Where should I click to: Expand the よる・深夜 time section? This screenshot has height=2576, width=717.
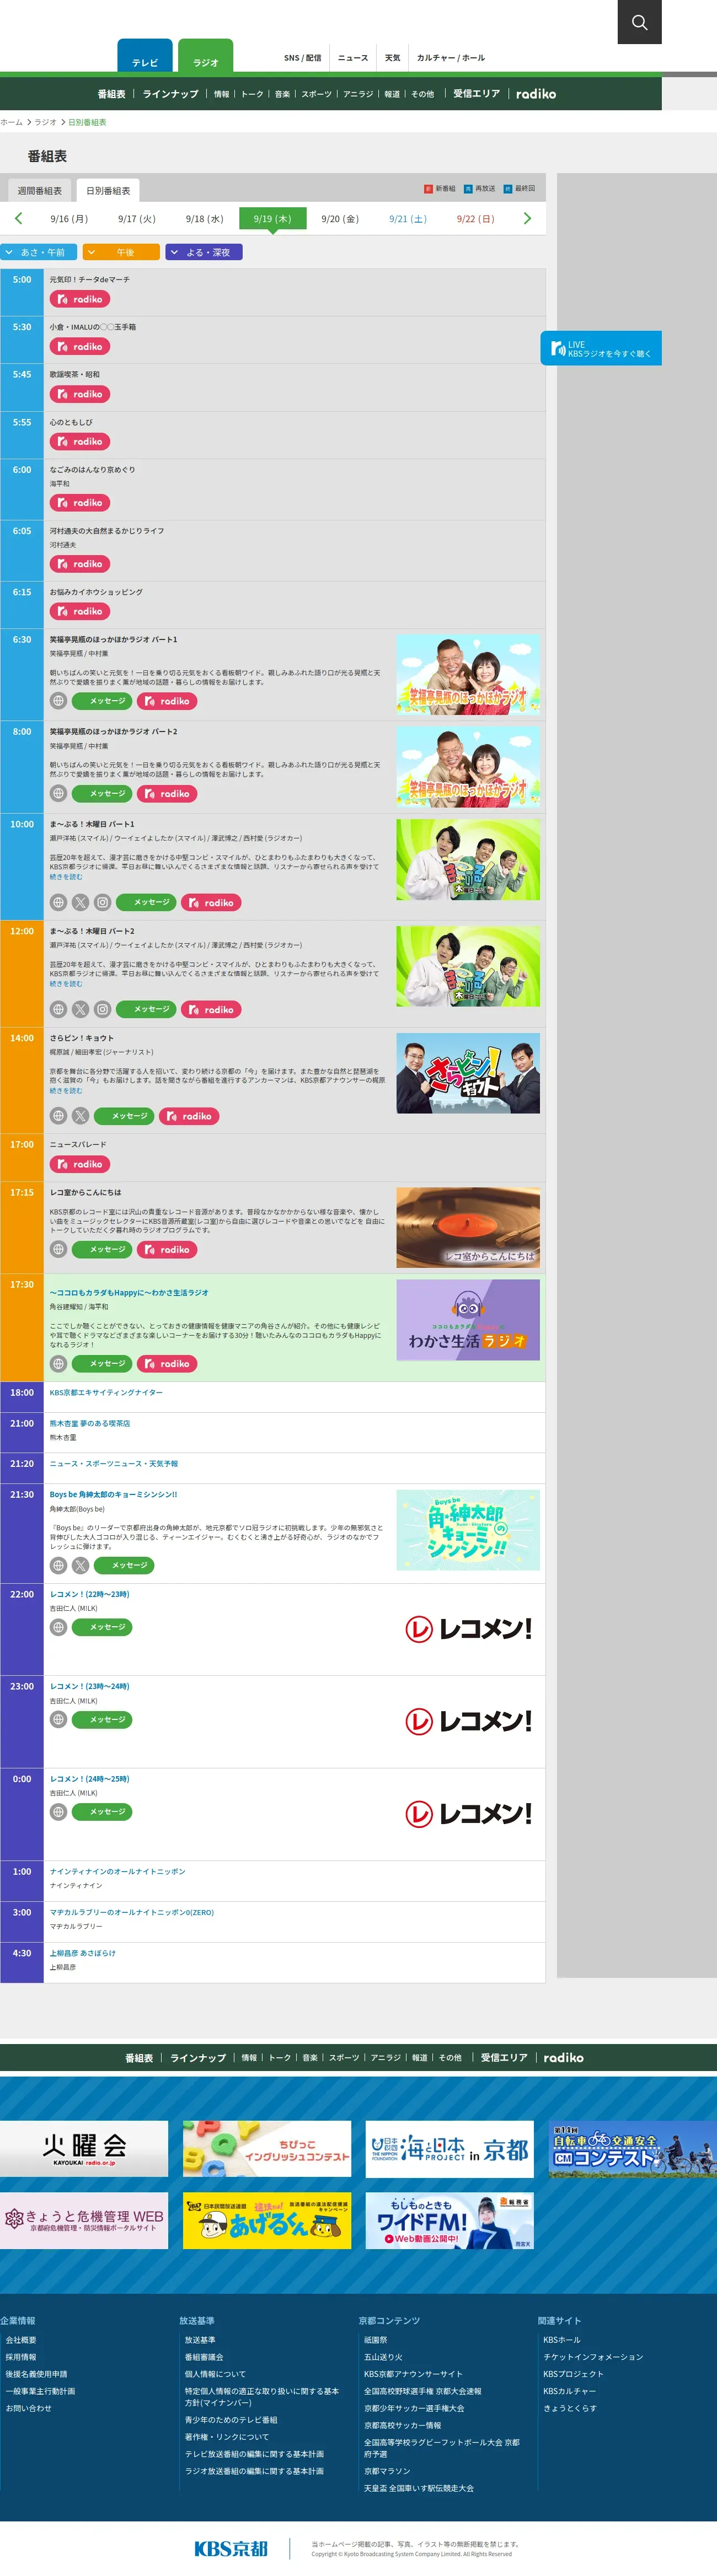point(204,252)
